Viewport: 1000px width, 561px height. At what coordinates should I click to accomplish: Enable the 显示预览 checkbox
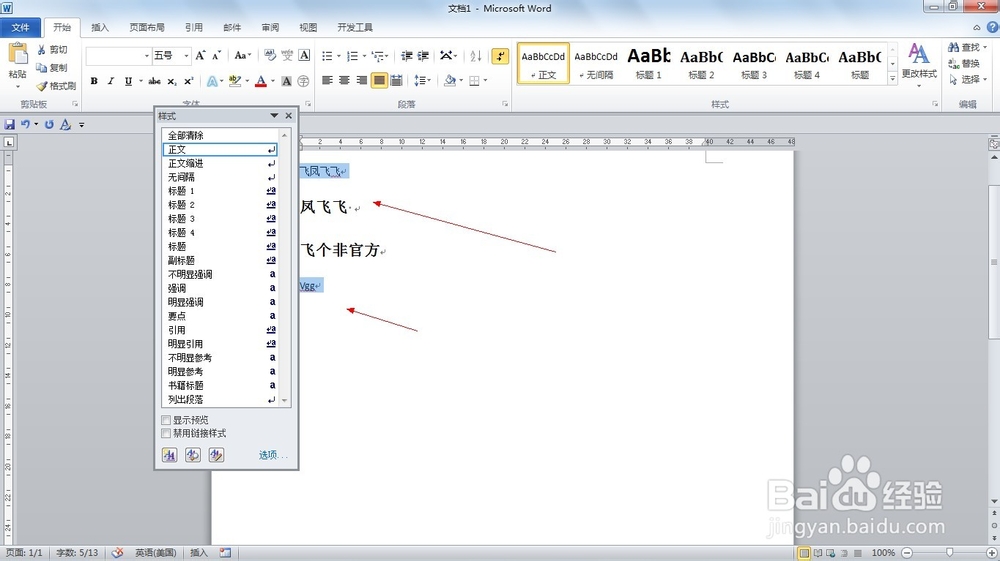click(166, 420)
